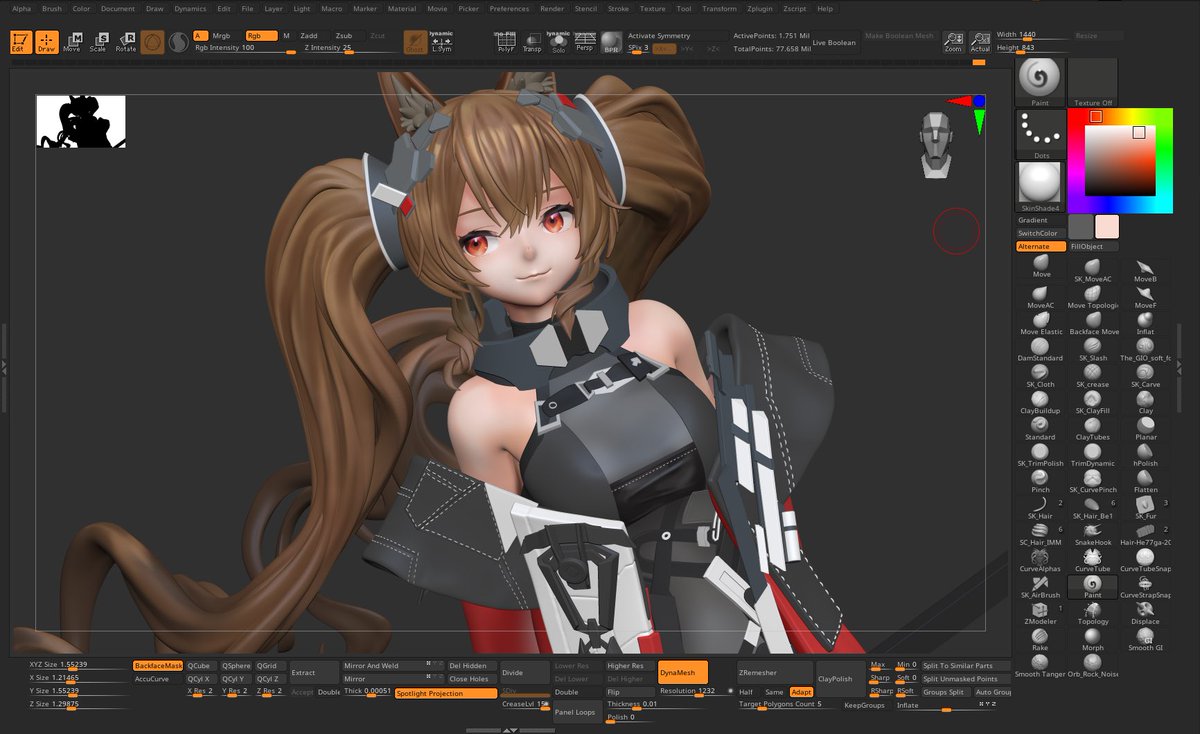The image size is (1200, 734).
Task: Select the DamStandard brush
Action: pos(1041,350)
